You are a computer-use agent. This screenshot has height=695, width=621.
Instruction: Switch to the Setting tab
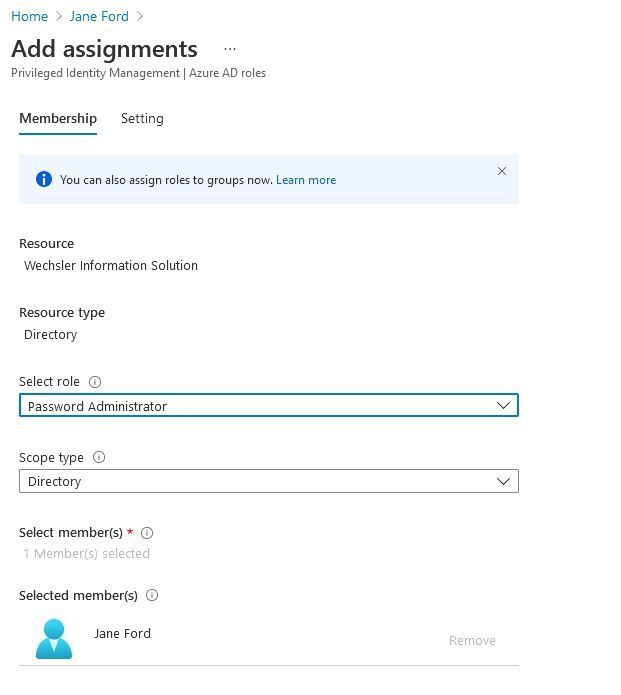click(142, 118)
